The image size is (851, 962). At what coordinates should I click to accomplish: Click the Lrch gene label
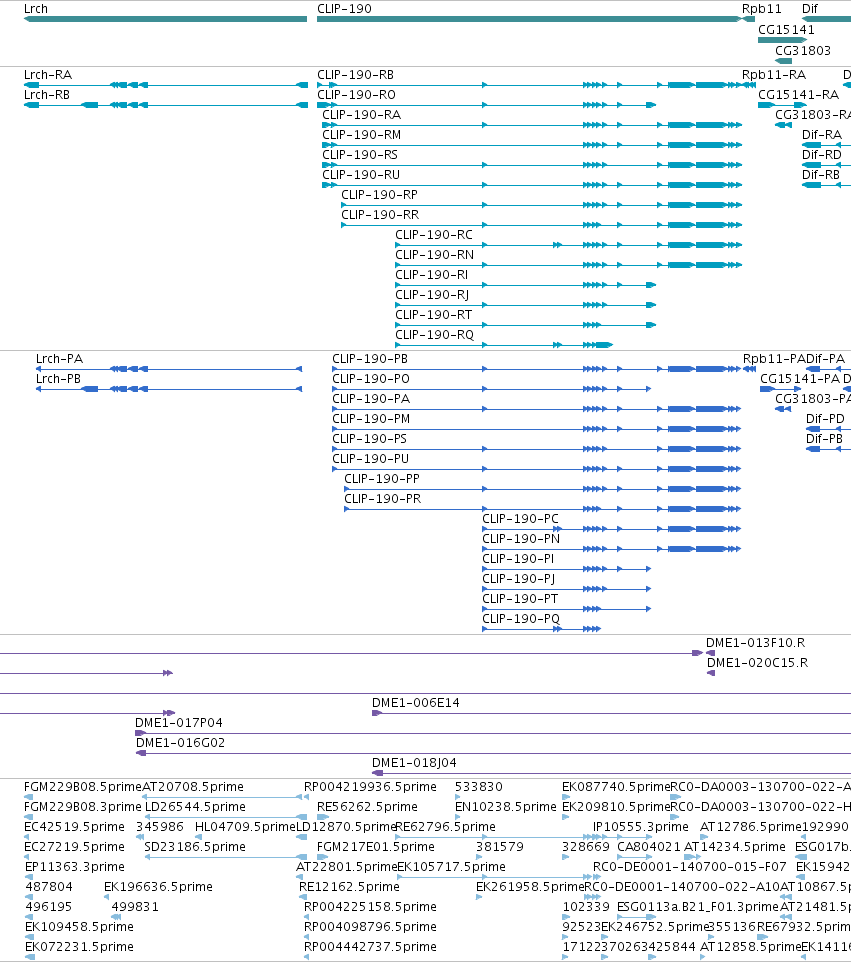coord(36,9)
